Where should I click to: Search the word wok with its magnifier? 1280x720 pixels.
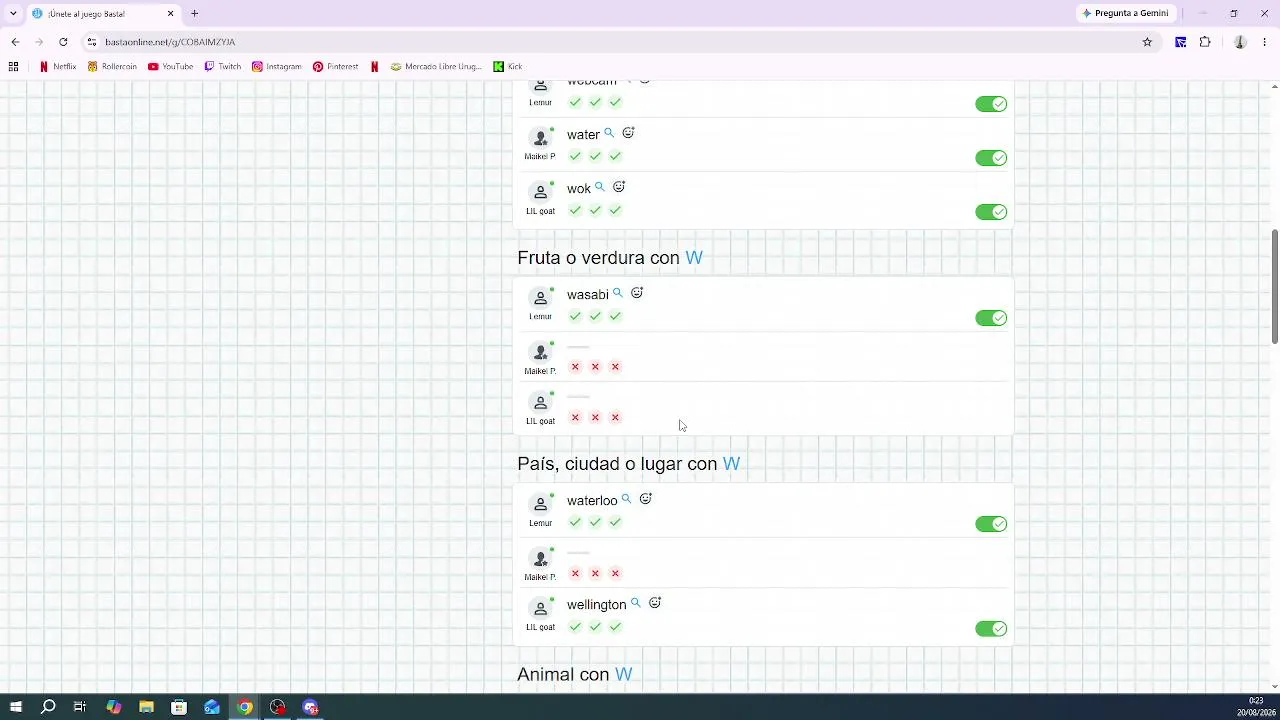click(x=599, y=187)
